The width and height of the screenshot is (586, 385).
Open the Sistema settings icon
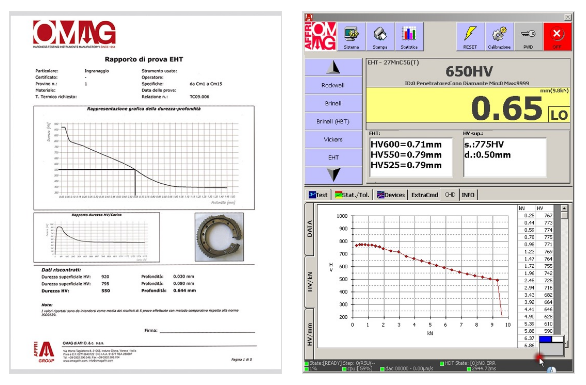point(351,37)
